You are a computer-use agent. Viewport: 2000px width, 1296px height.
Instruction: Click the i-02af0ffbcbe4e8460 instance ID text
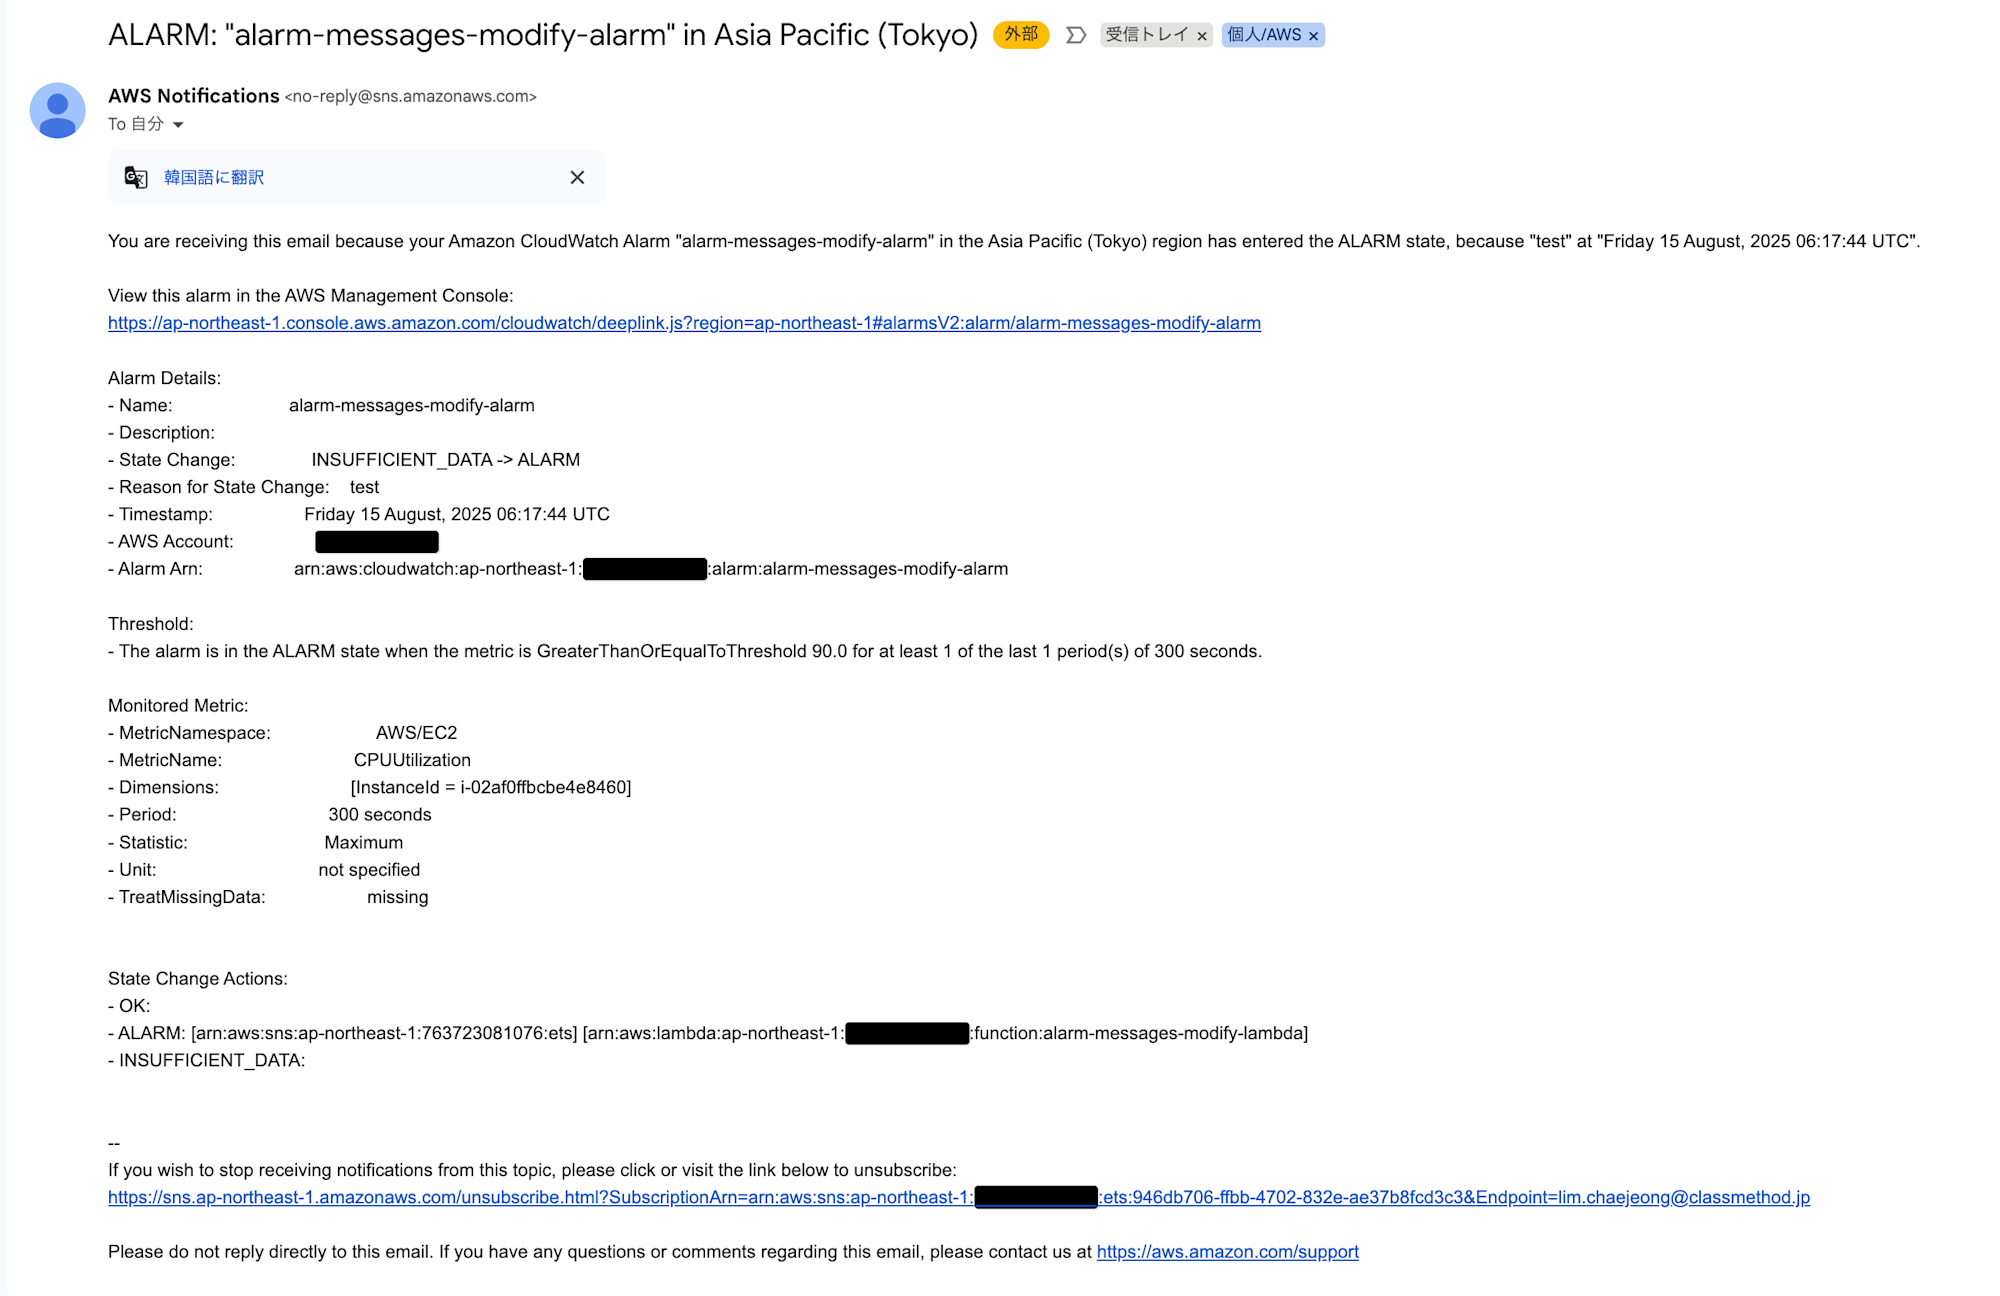[x=543, y=787]
